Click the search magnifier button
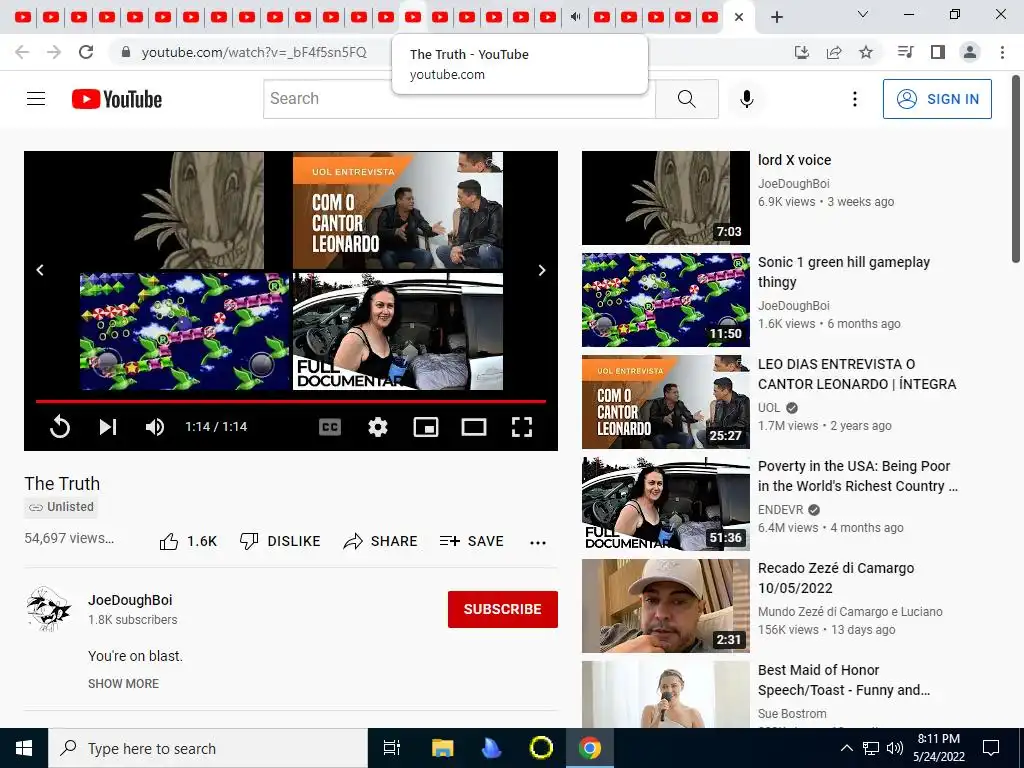This screenshot has width=1024, height=768. point(686,99)
